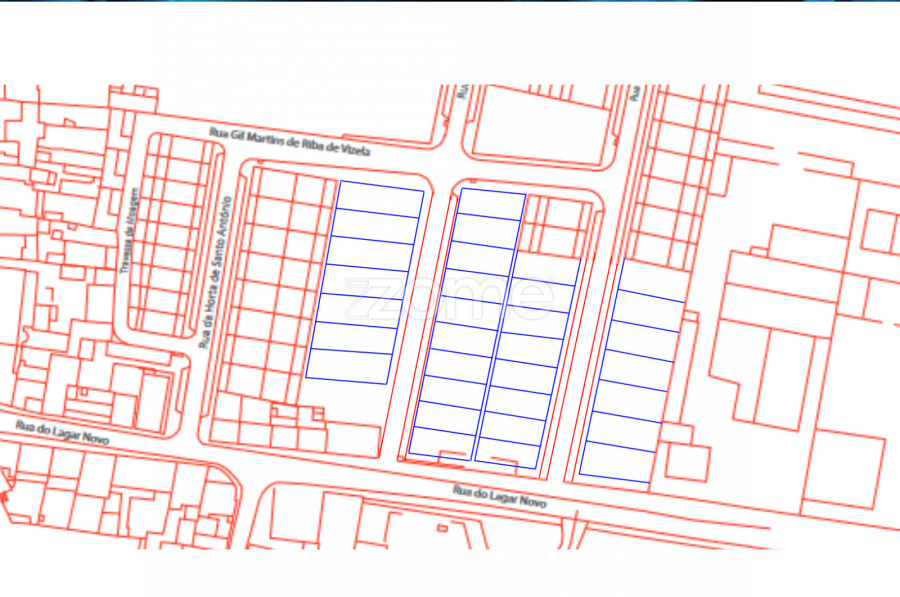Image resolution: width=900 pixels, height=597 pixels.
Task: Click 'Rua do Lagar Novo' label below blue plots
Action: click(x=499, y=497)
